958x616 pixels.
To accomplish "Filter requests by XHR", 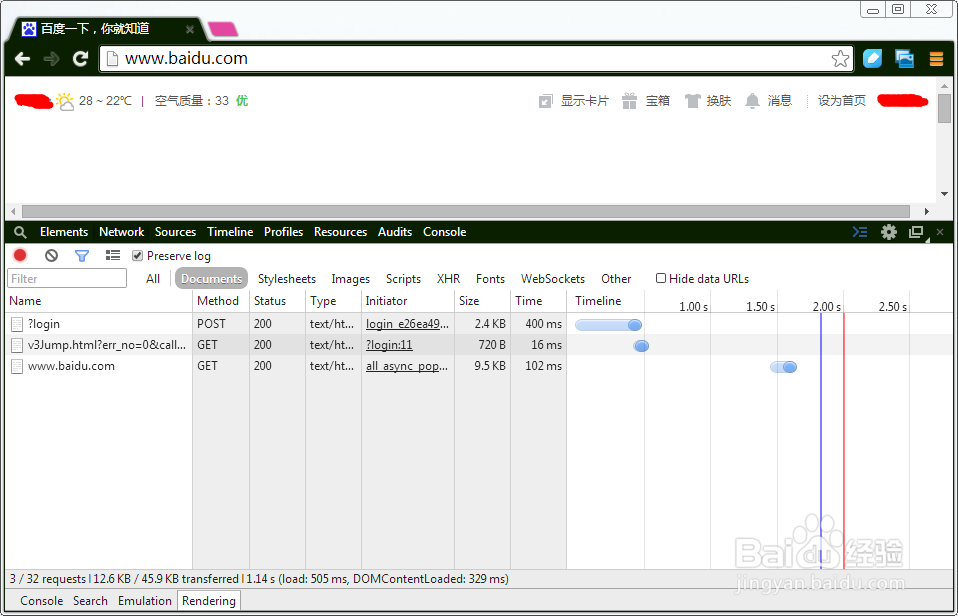I will point(448,279).
